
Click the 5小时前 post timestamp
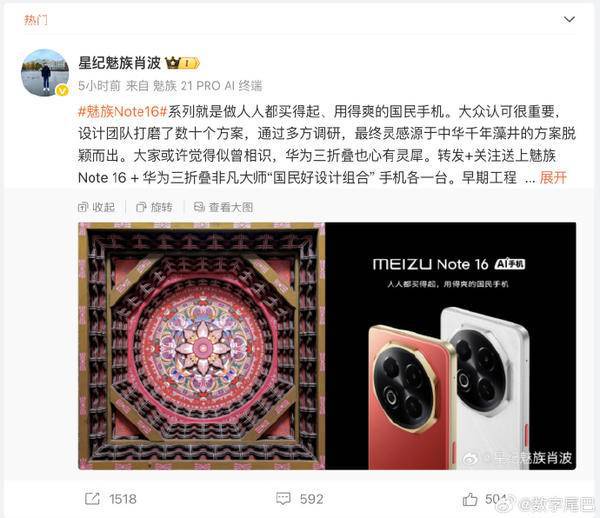tap(99, 86)
